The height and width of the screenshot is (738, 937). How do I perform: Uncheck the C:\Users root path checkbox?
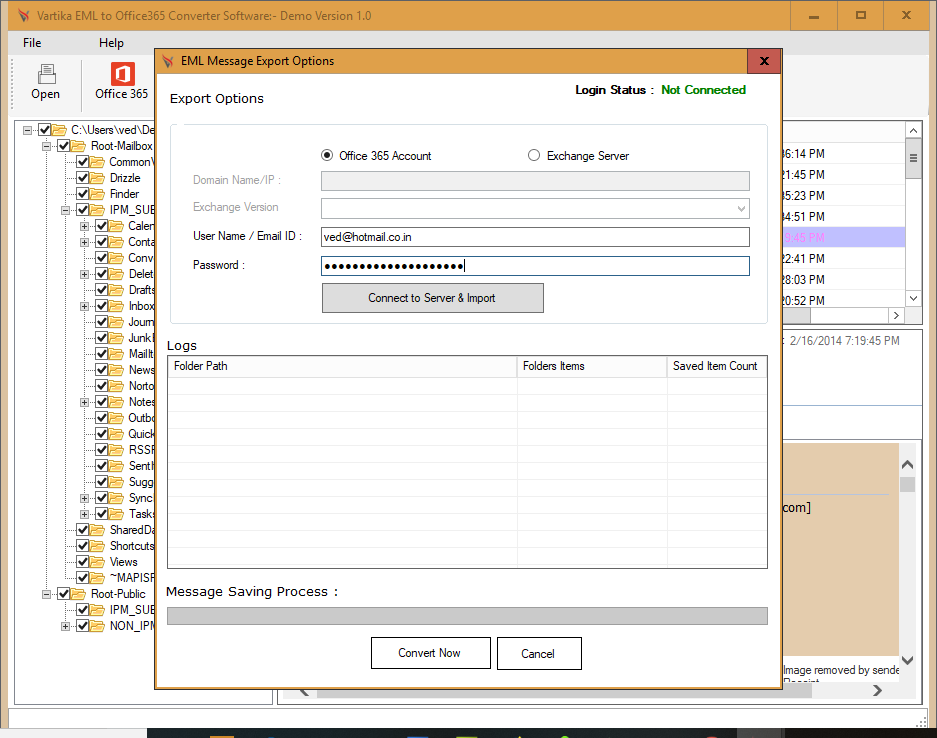(x=44, y=130)
